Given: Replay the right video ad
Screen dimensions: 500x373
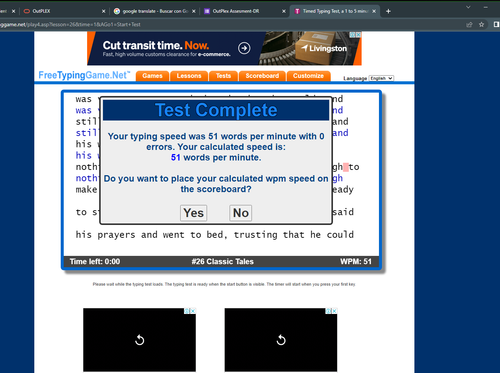Looking at the screenshot, I should (x=281, y=340).
